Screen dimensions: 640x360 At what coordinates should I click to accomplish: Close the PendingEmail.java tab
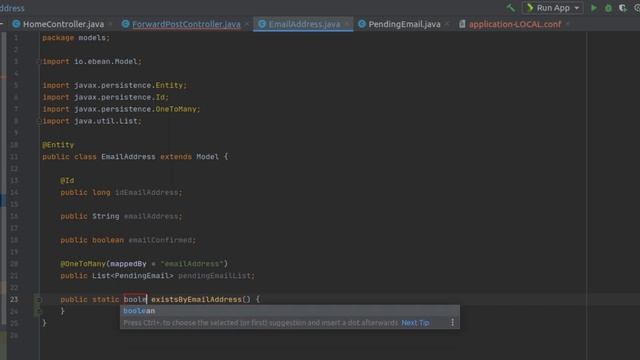point(447,24)
